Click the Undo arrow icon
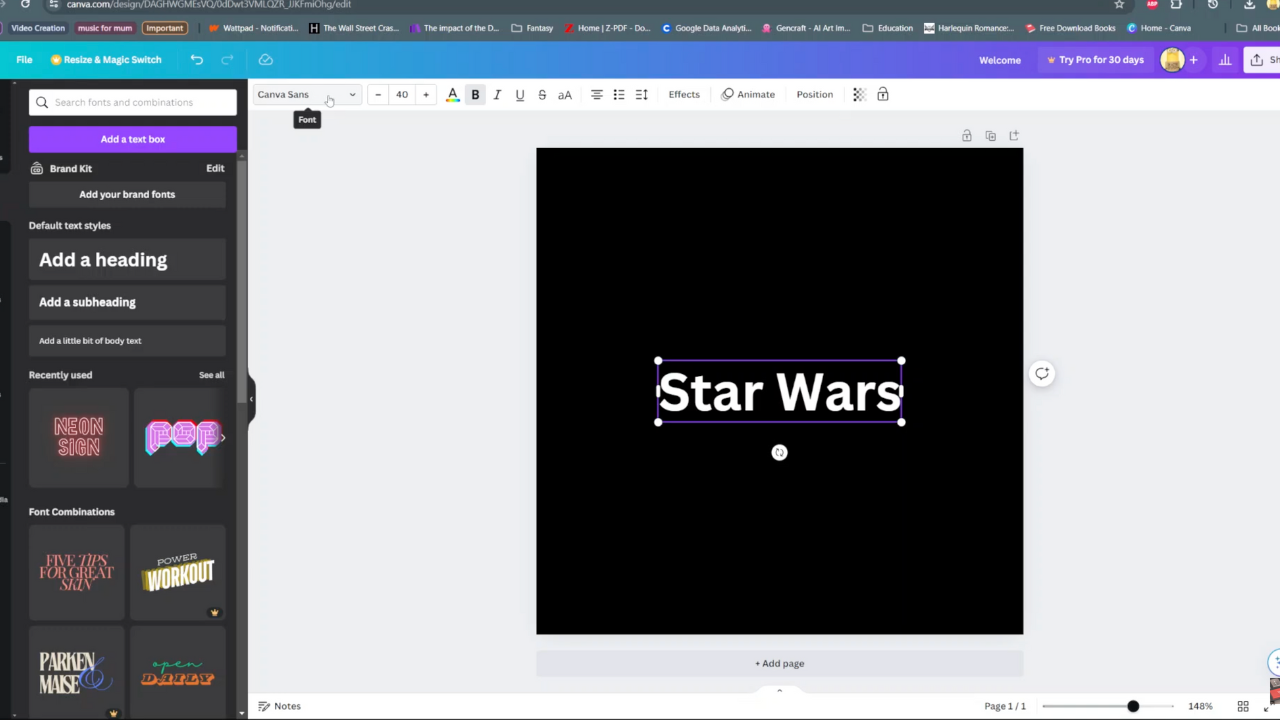1280x720 pixels. point(197,60)
